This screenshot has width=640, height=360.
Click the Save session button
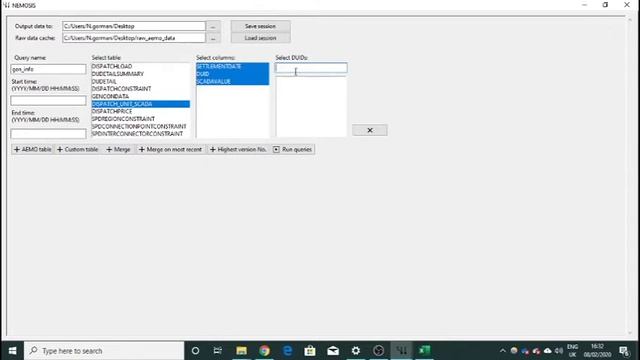coord(260,26)
